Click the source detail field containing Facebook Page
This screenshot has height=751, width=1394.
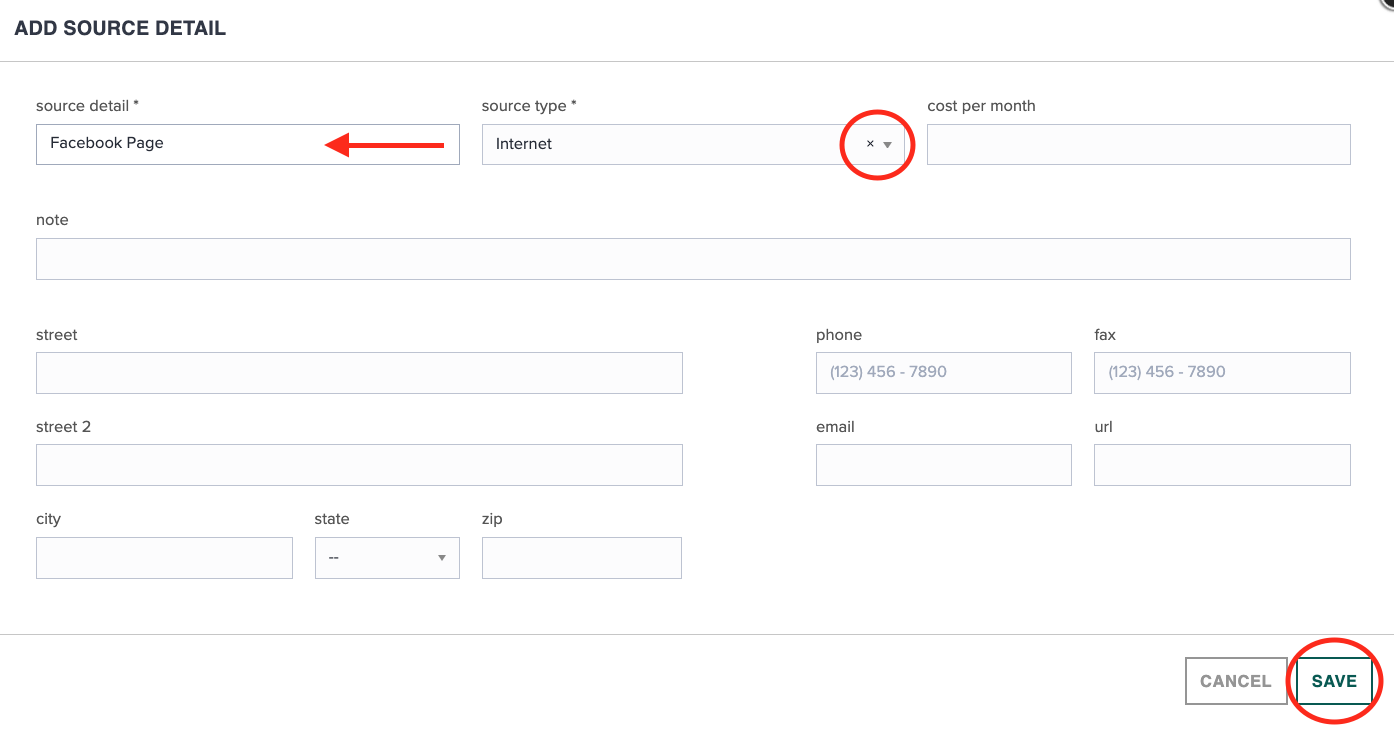click(x=247, y=143)
